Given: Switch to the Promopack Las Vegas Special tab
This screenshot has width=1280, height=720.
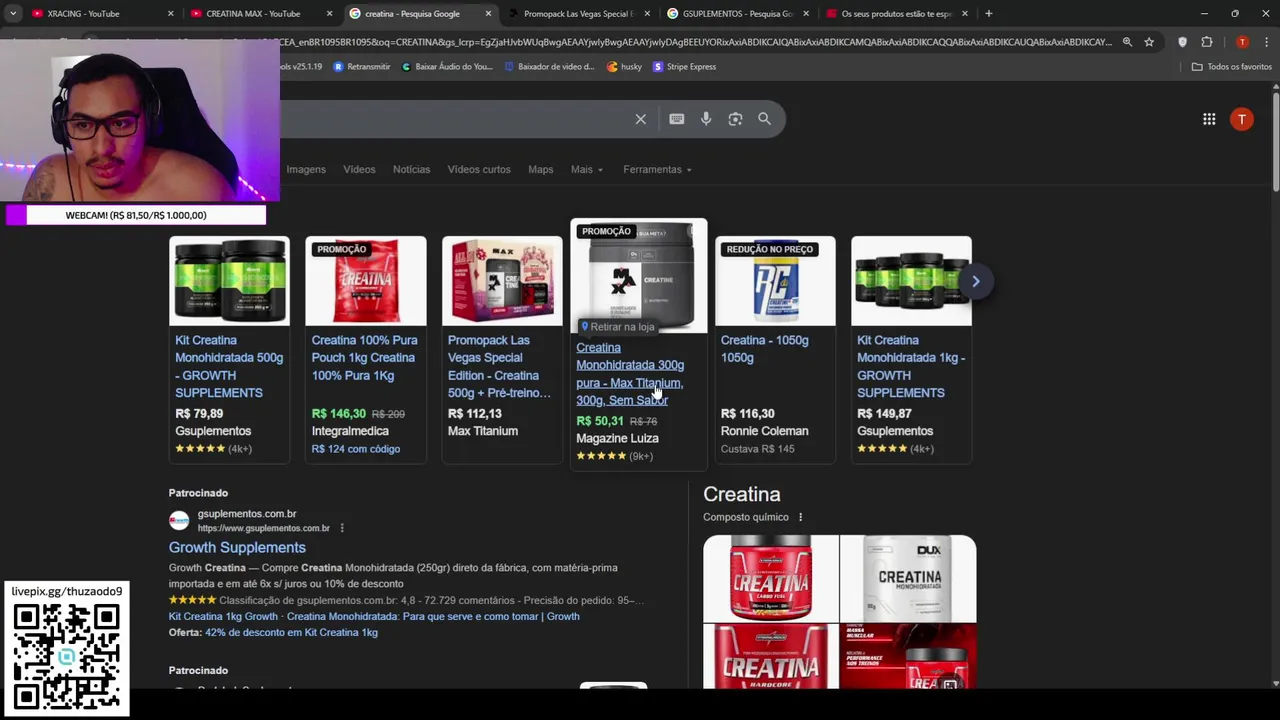Looking at the screenshot, I should 578,13.
